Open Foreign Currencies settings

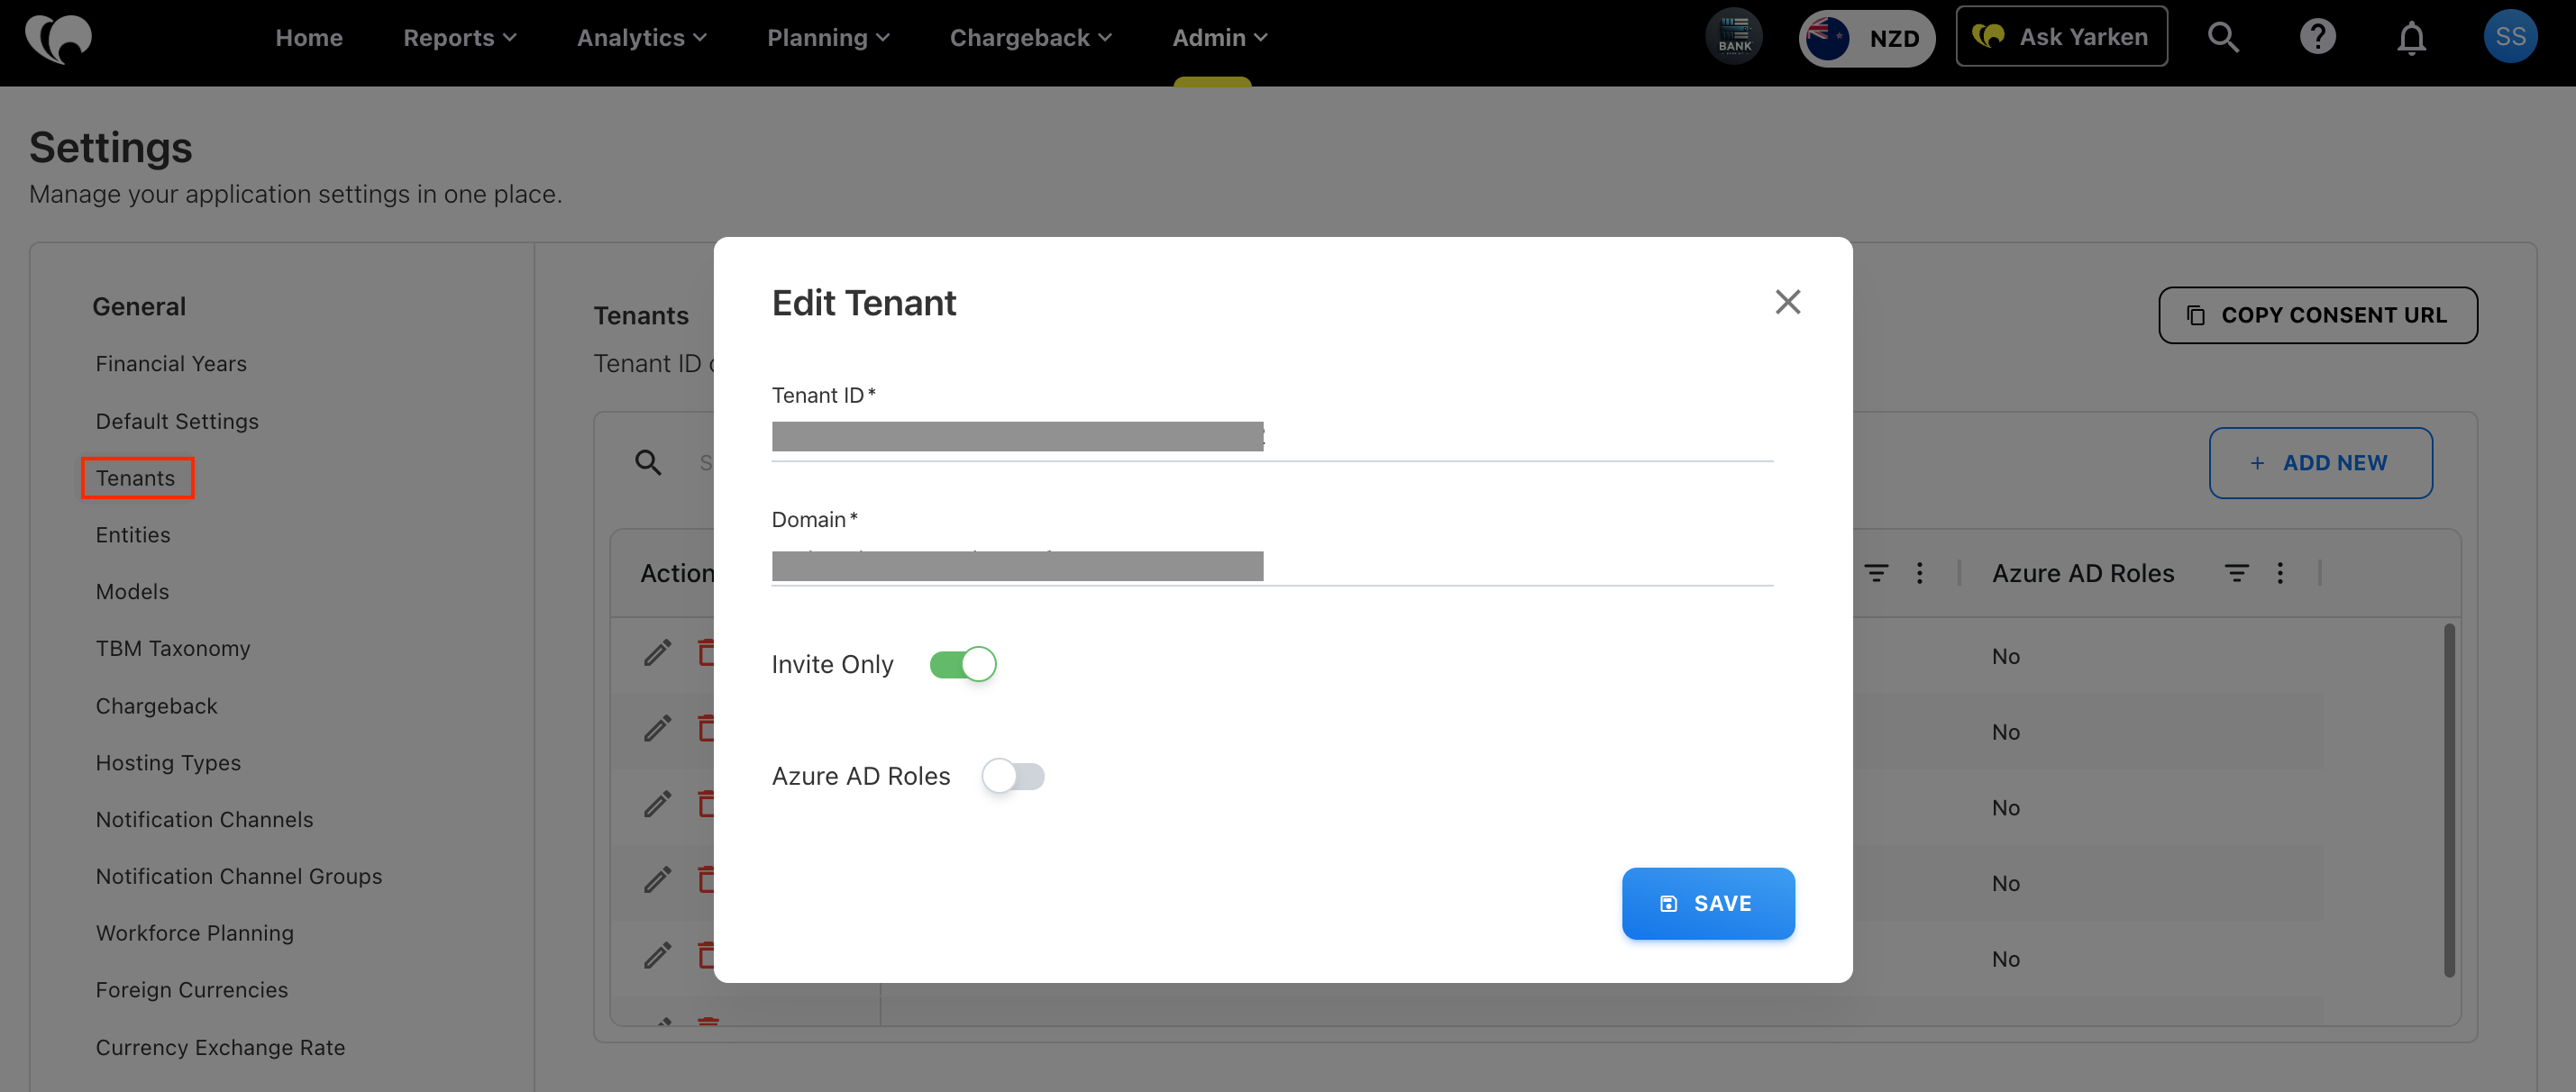(192, 990)
